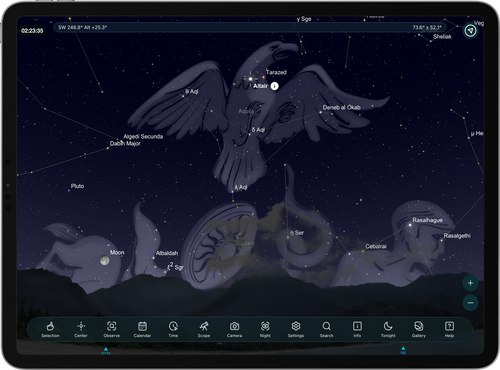
Task: Select Dabih Major label
Action: tap(125, 143)
